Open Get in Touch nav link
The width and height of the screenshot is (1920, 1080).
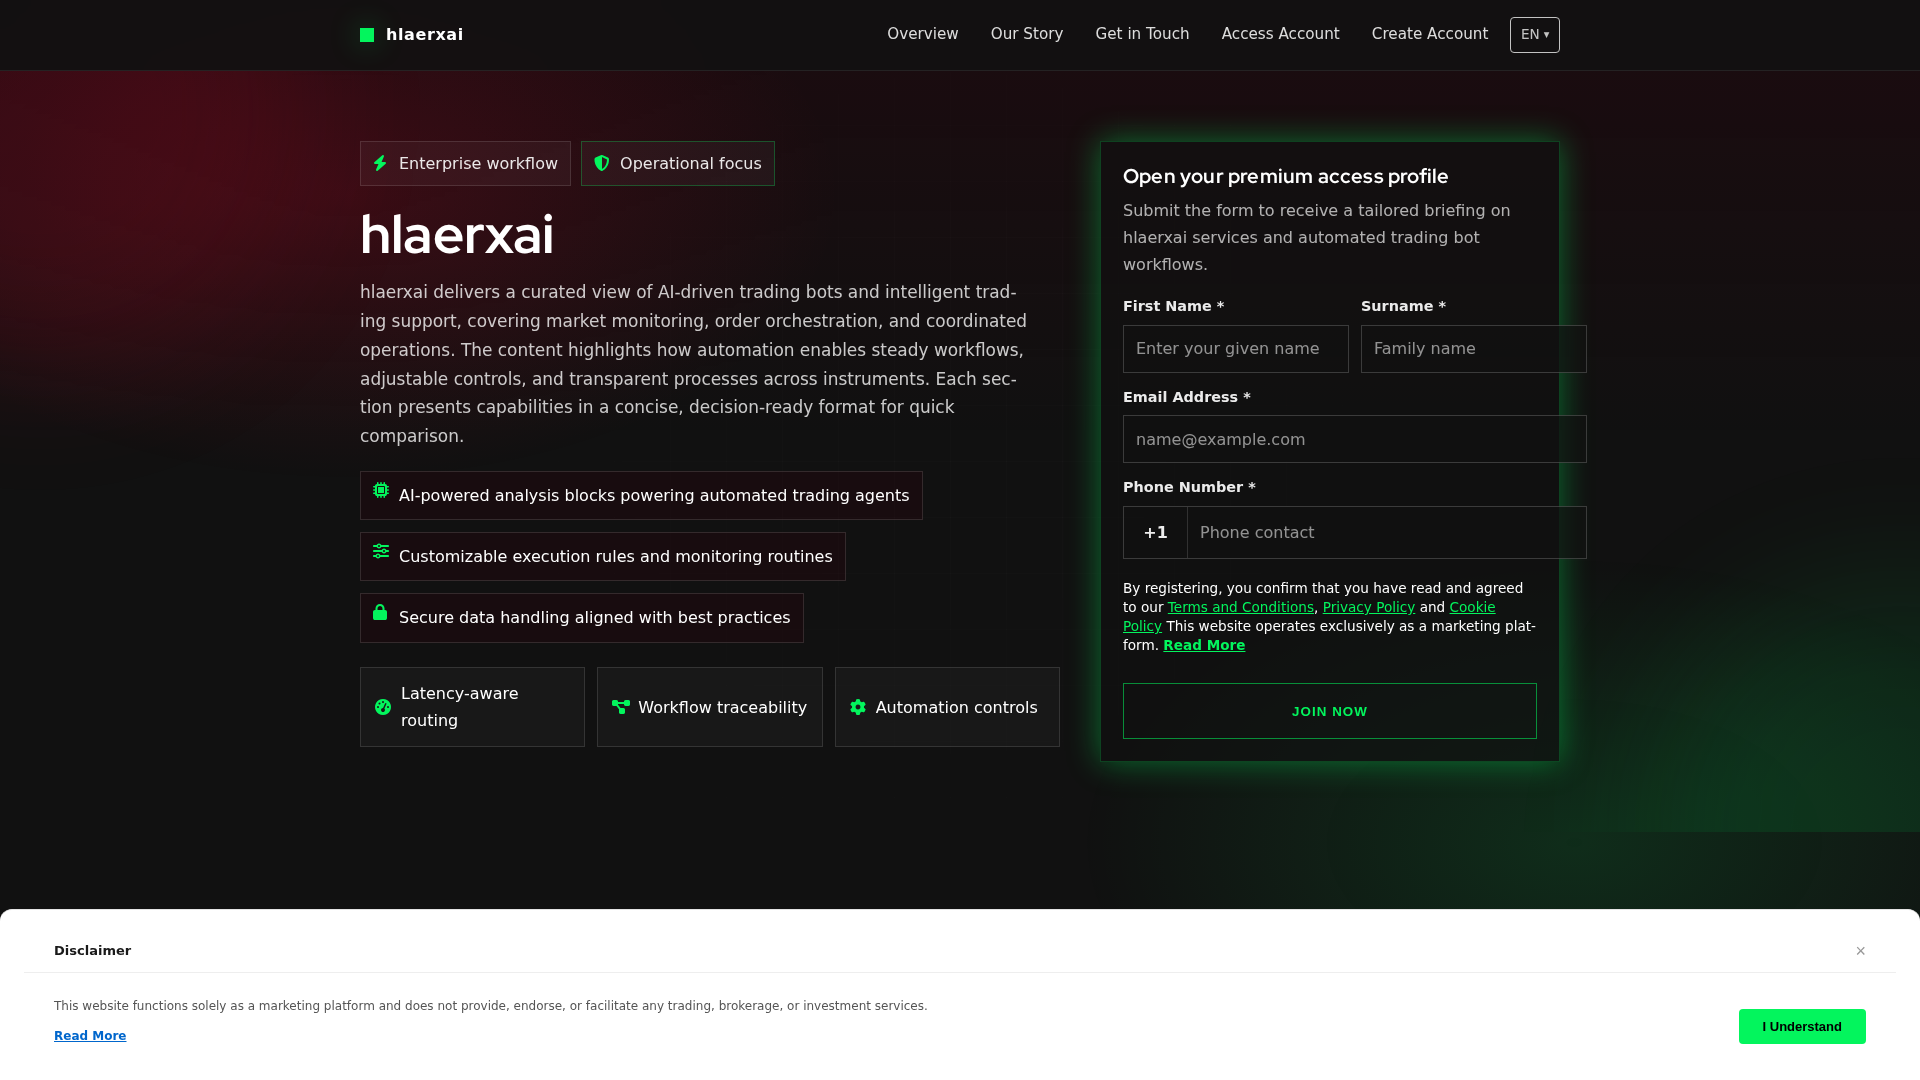[1142, 34]
